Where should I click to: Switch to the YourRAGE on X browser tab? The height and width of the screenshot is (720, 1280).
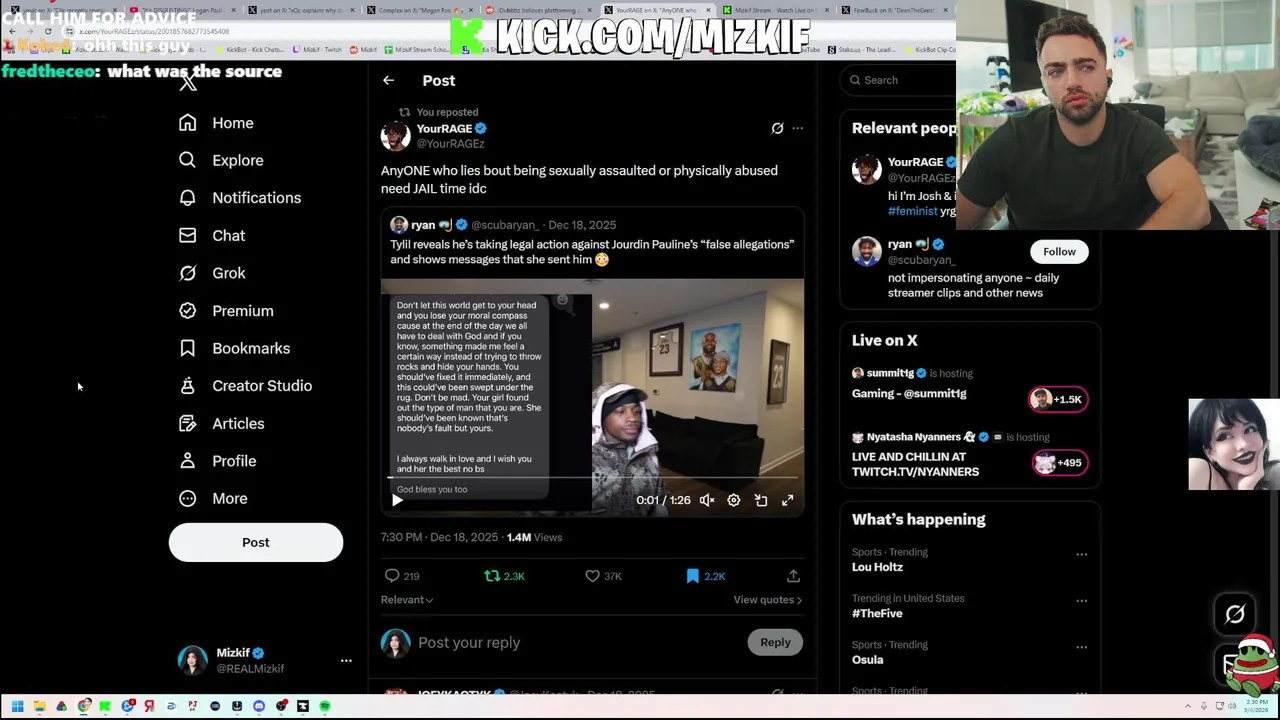point(656,10)
